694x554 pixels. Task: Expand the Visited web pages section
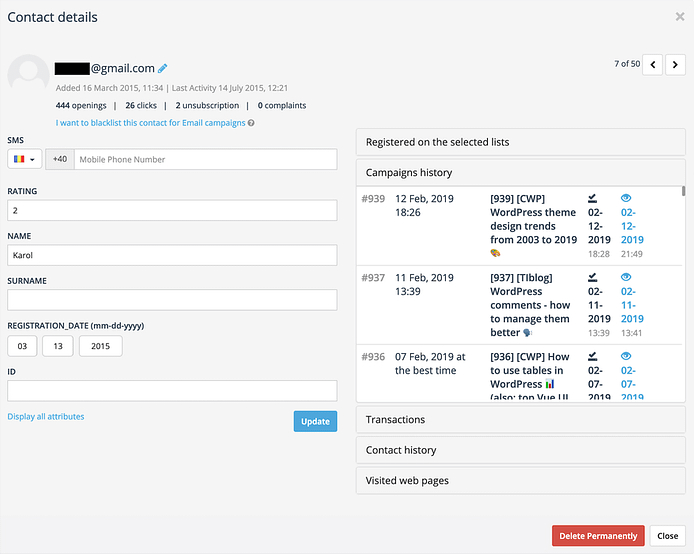tap(520, 481)
